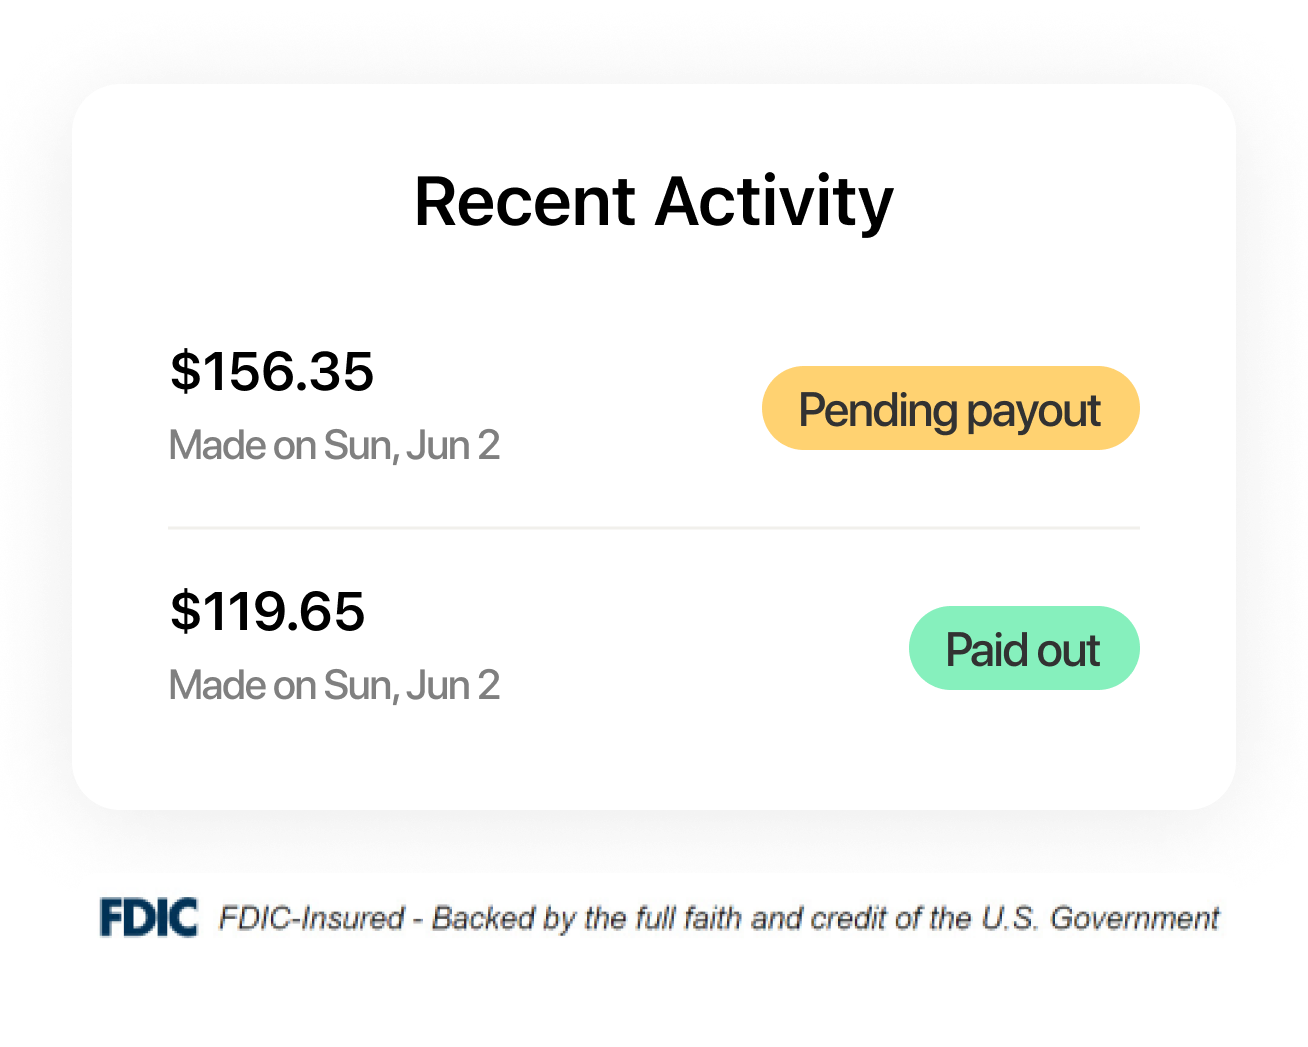Click the FDIC logo icon
The height and width of the screenshot is (1047, 1308).
[148, 918]
